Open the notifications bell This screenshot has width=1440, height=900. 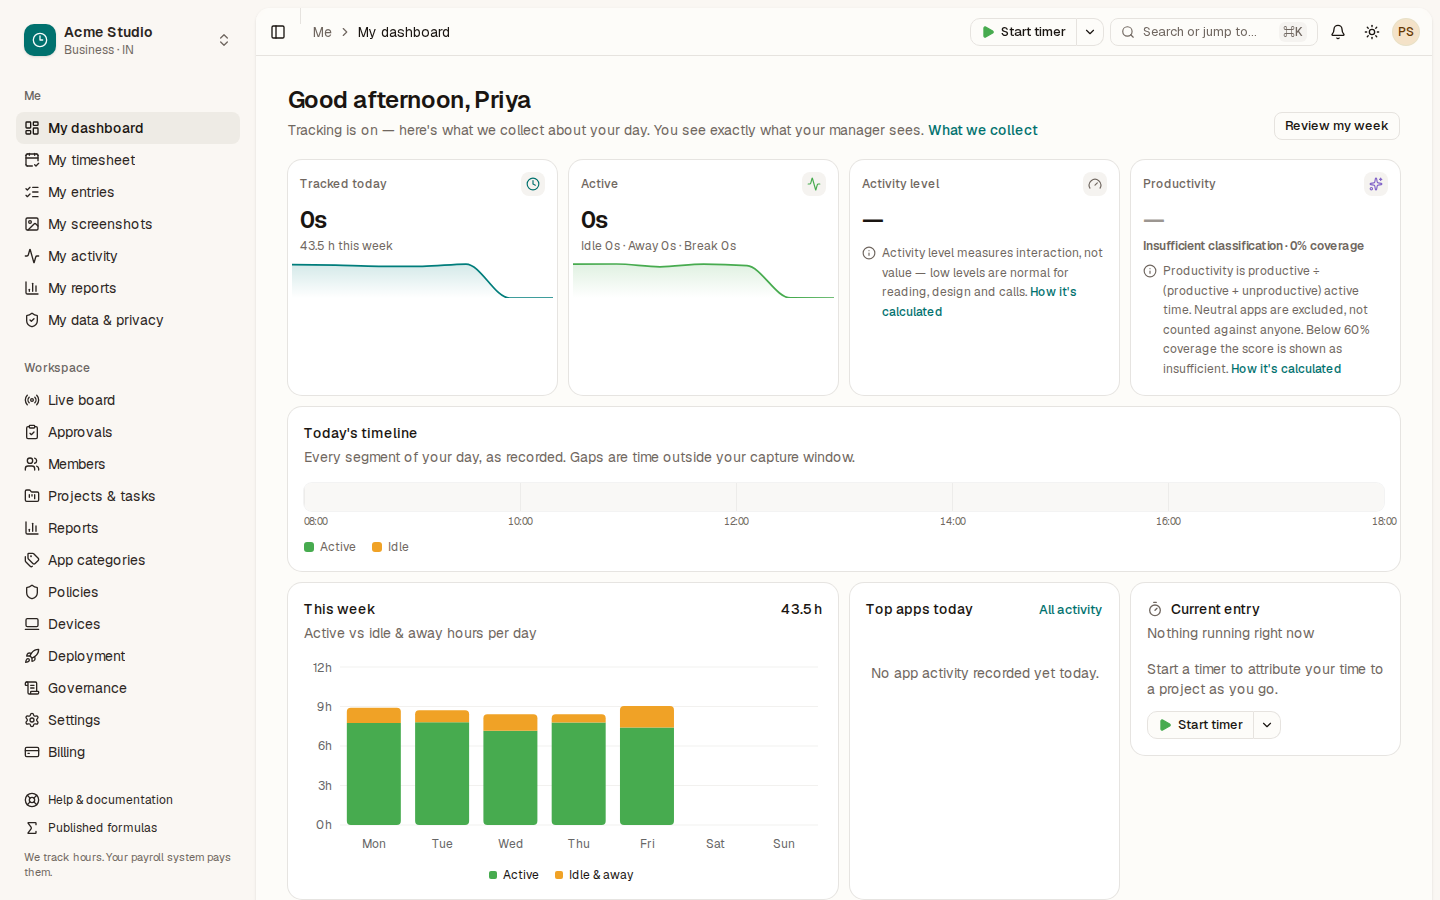pos(1338,32)
